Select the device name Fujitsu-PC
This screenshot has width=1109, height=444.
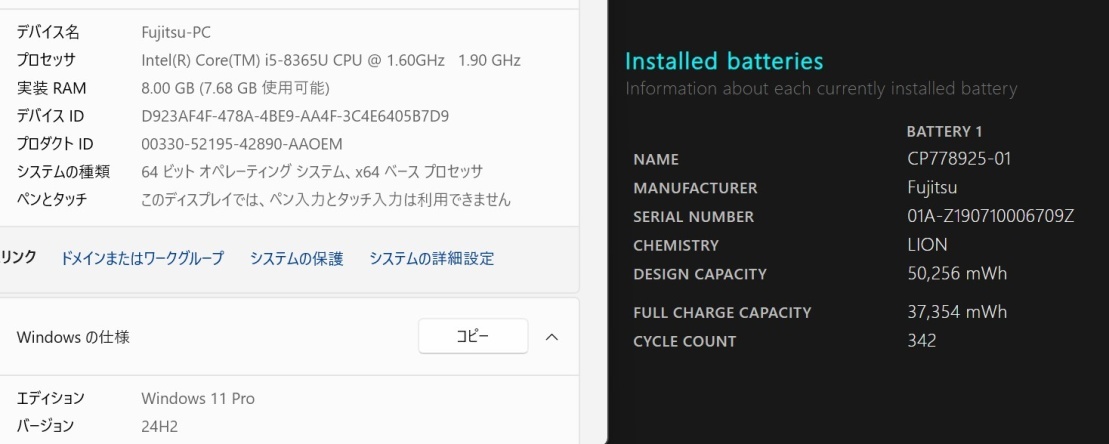pyautogui.click(x=176, y=33)
